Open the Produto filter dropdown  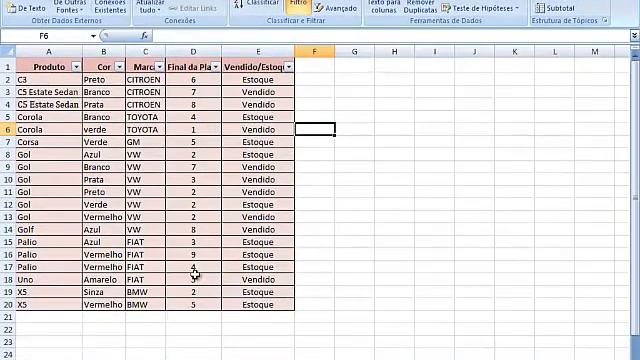76,67
